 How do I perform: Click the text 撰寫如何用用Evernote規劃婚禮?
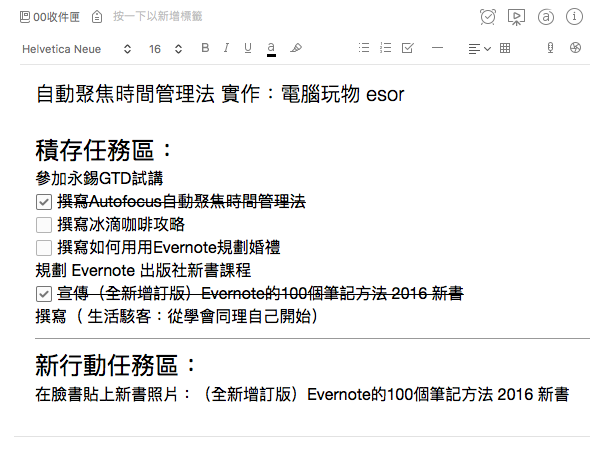pos(169,248)
